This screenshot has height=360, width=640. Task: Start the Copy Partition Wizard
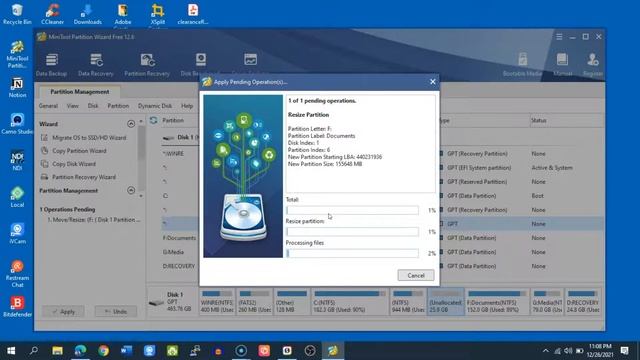pos(74,151)
